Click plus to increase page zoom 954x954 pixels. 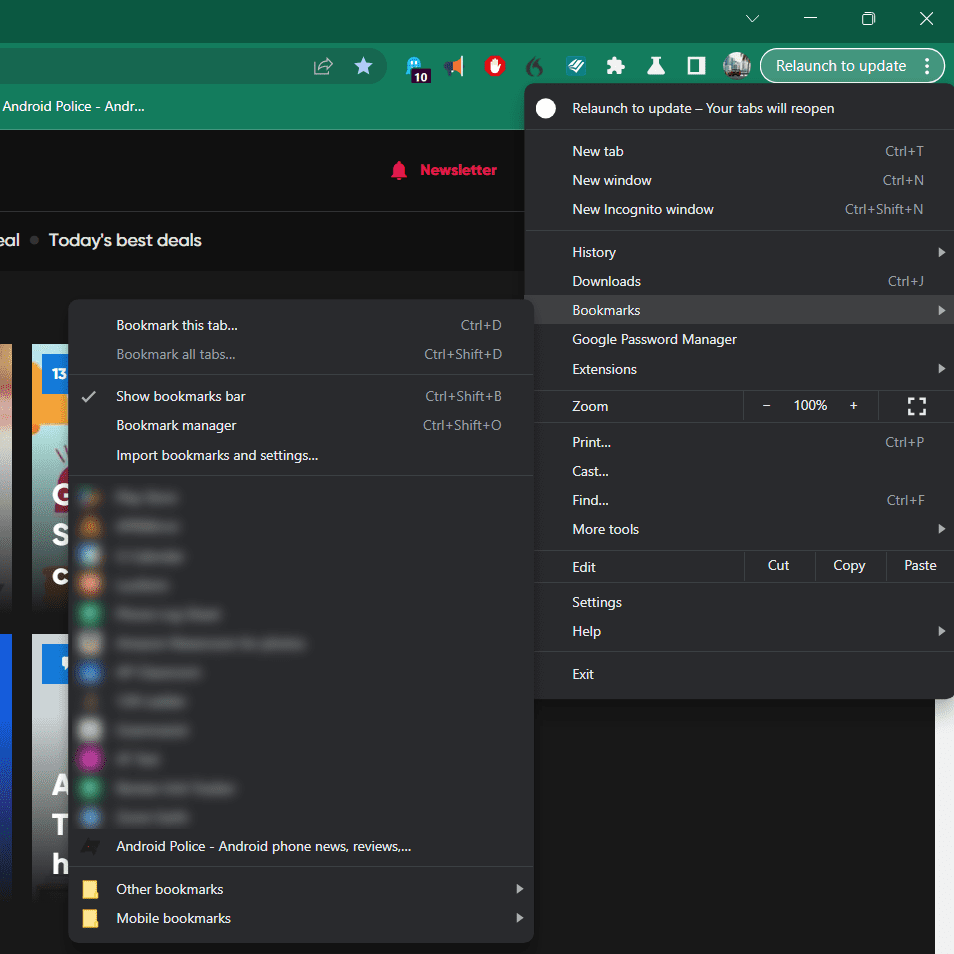pos(853,406)
